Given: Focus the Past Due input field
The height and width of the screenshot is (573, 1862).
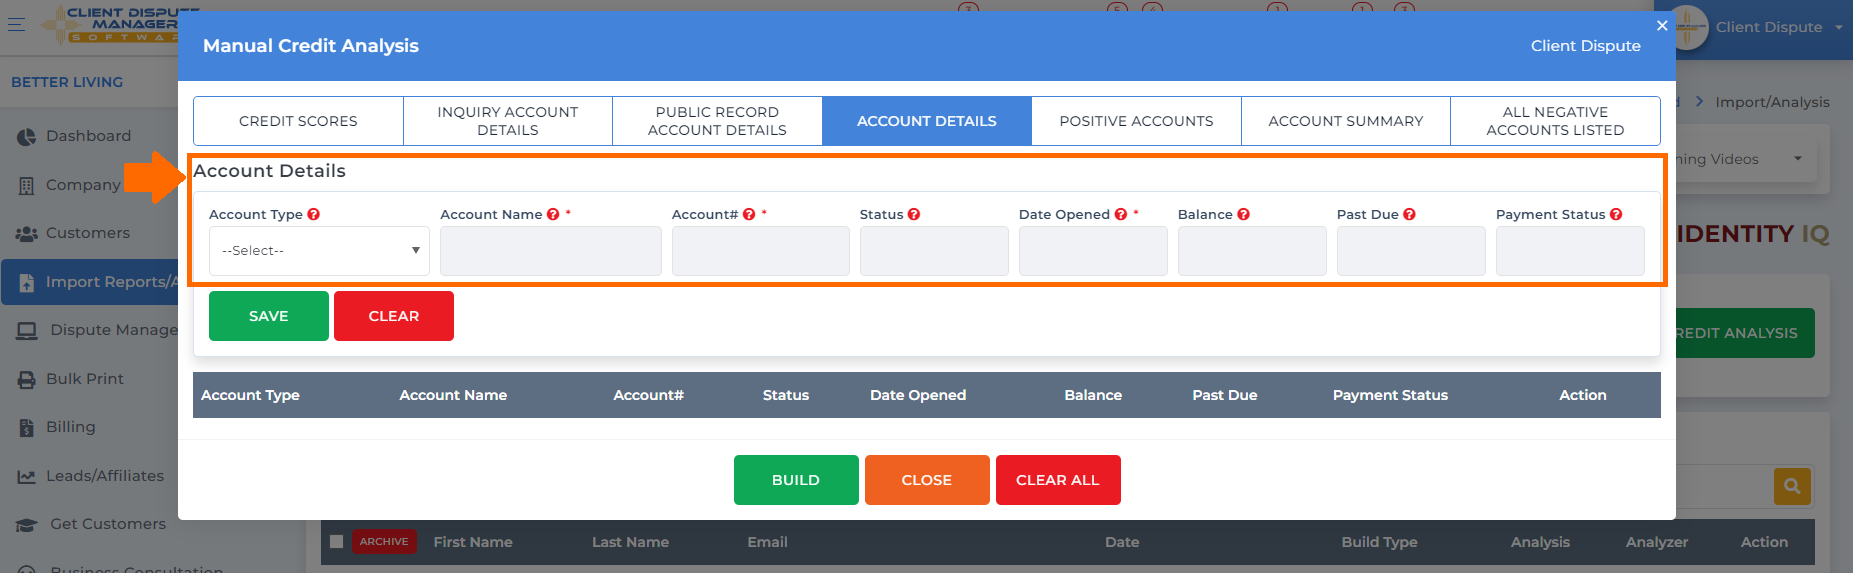Looking at the screenshot, I should pyautogui.click(x=1411, y=251).
